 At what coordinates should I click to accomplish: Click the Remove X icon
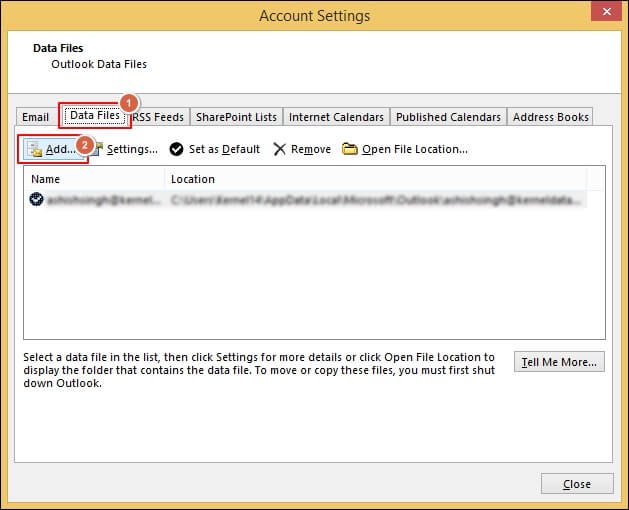(x=279, y=149)
